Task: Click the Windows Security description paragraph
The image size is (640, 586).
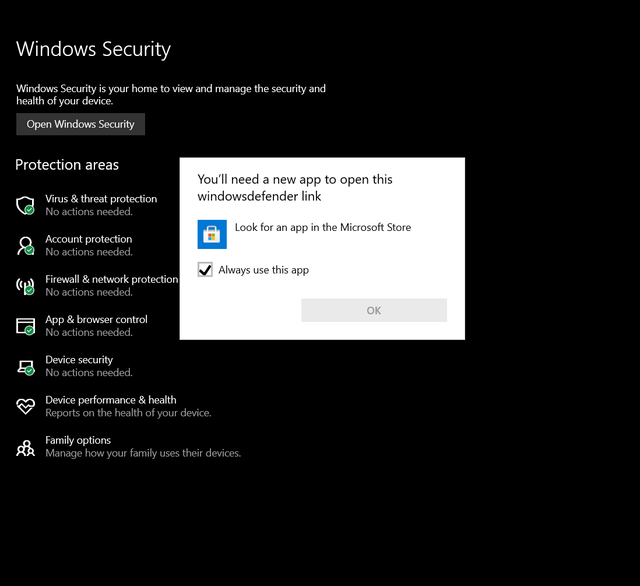Action: (171, 95)
